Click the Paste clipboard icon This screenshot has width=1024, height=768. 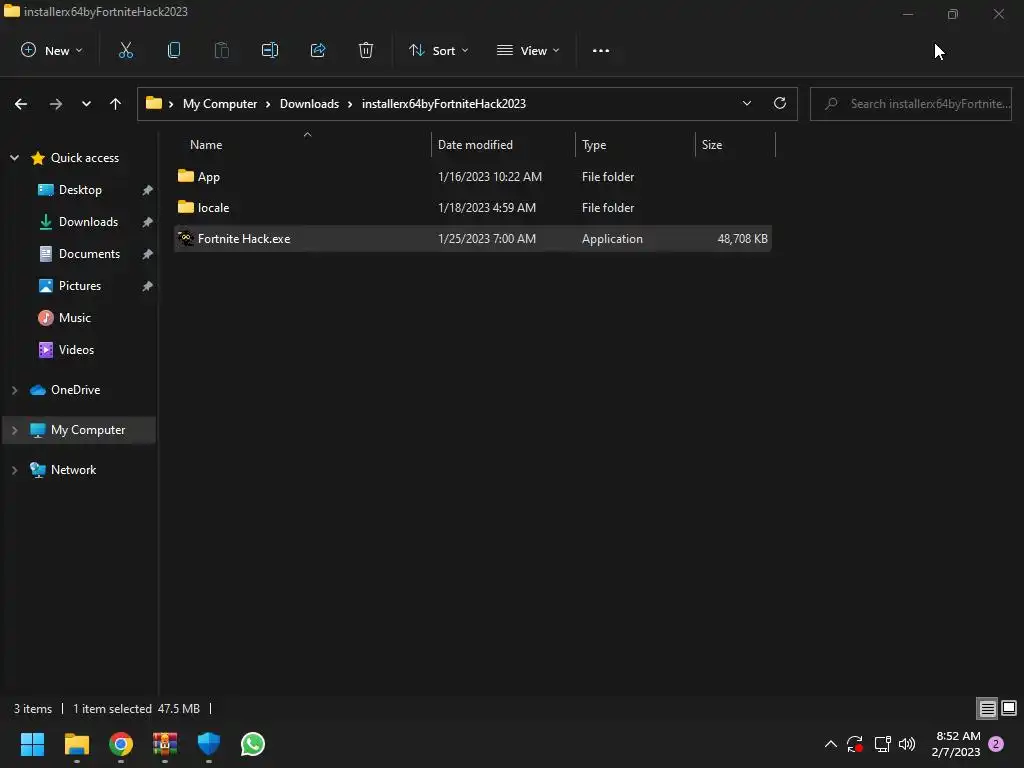(221, 50)
